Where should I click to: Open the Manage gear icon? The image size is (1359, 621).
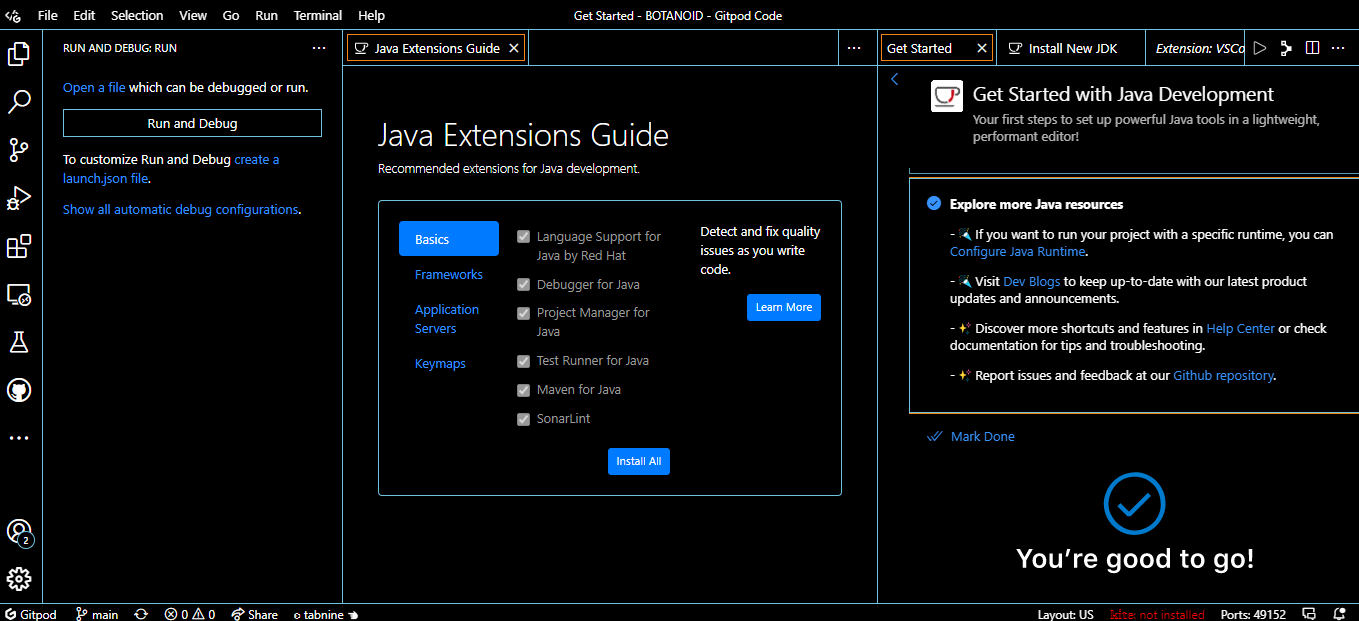(19, 579)
